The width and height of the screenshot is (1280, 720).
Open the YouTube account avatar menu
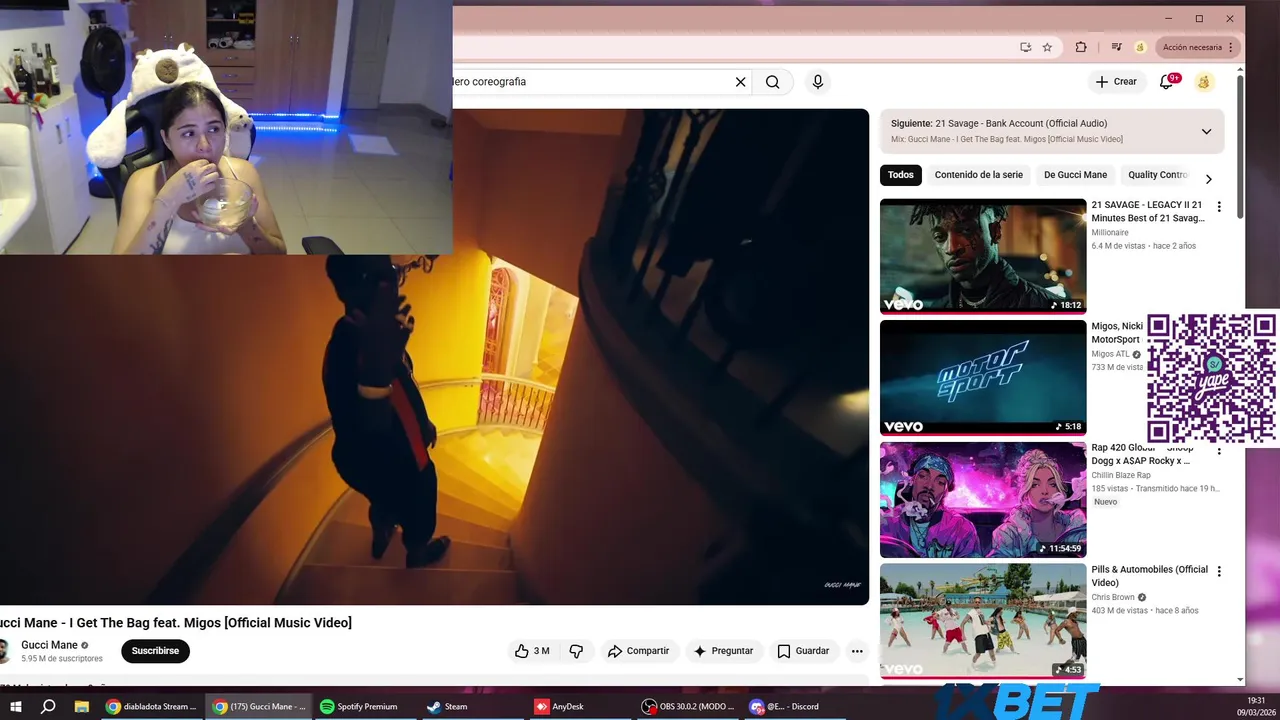(x=1204, y=82)
